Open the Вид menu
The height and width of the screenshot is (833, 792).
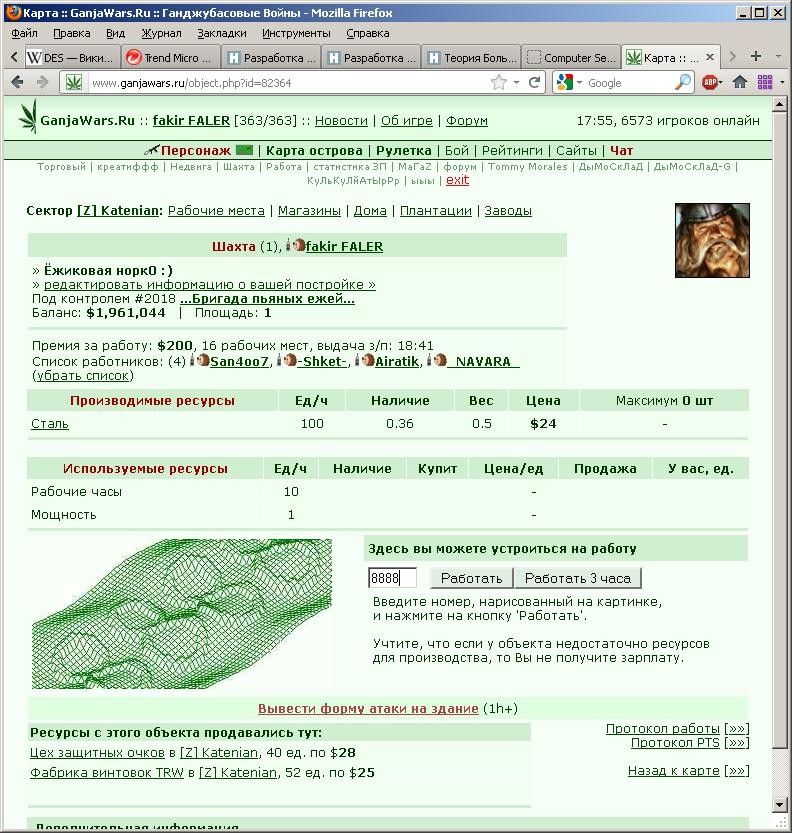tap(115, 33)
